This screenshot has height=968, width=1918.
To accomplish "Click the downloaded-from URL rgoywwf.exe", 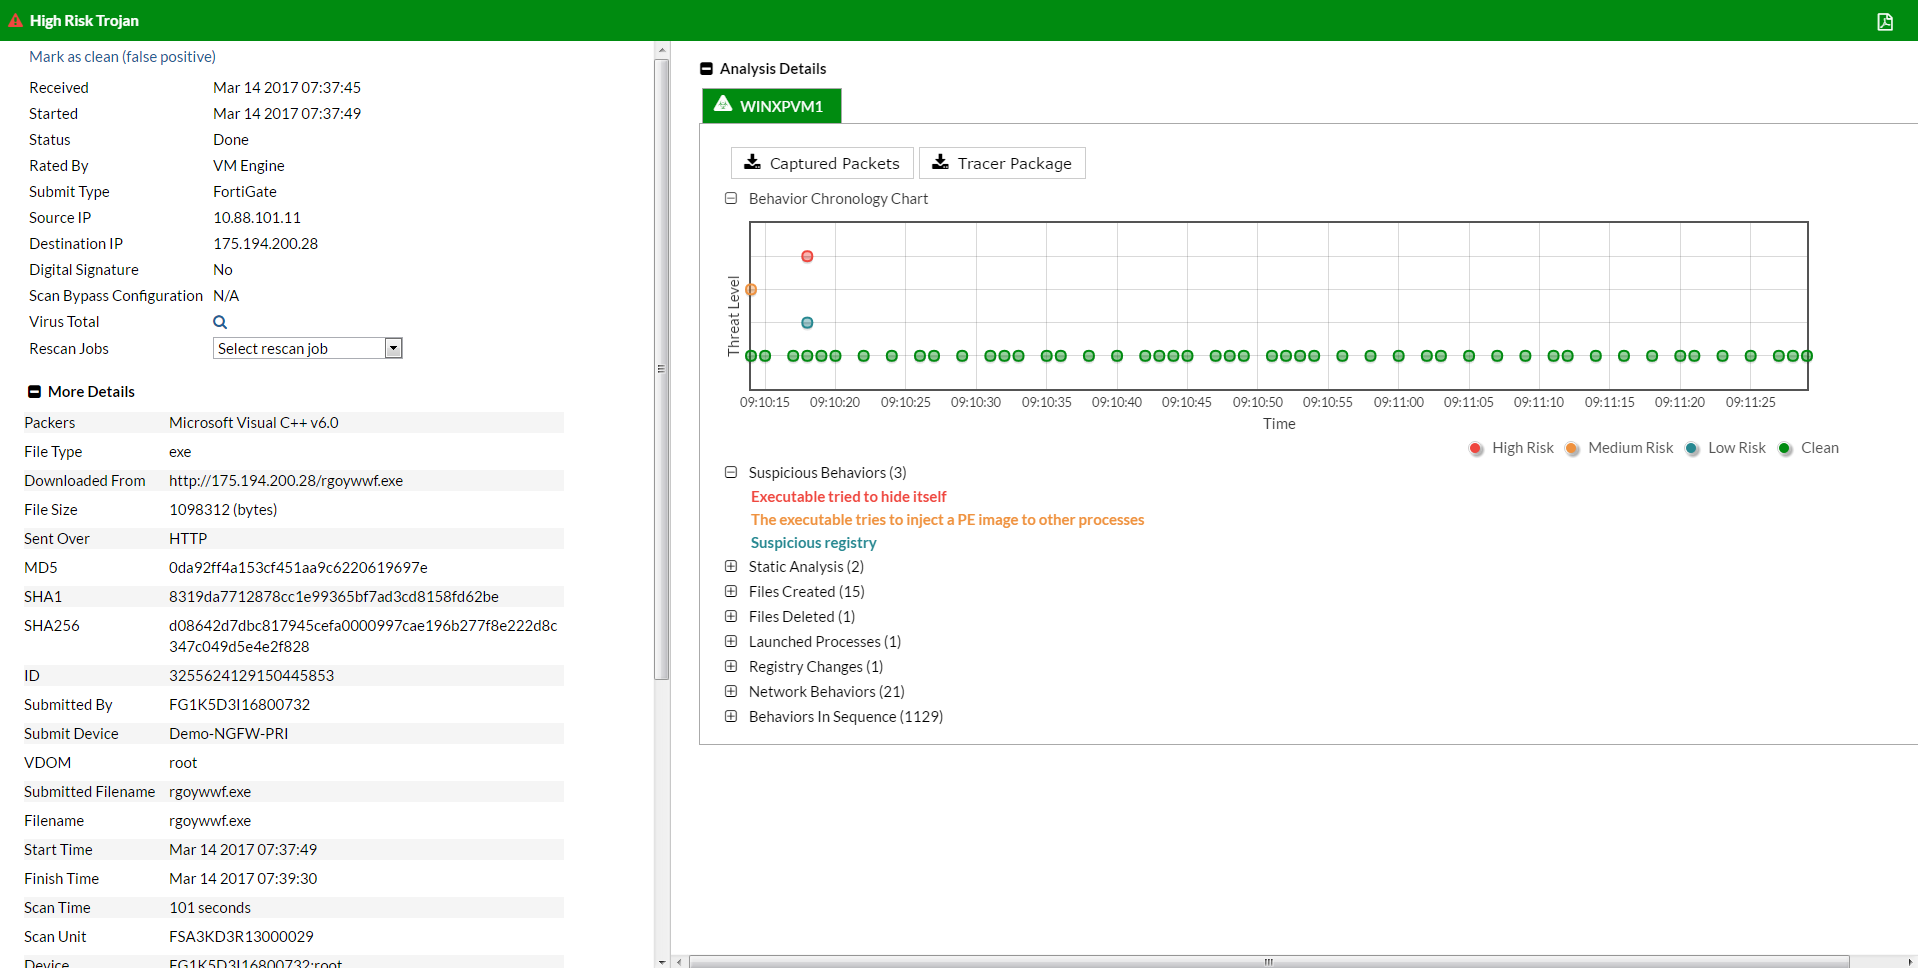I will 286,481.
